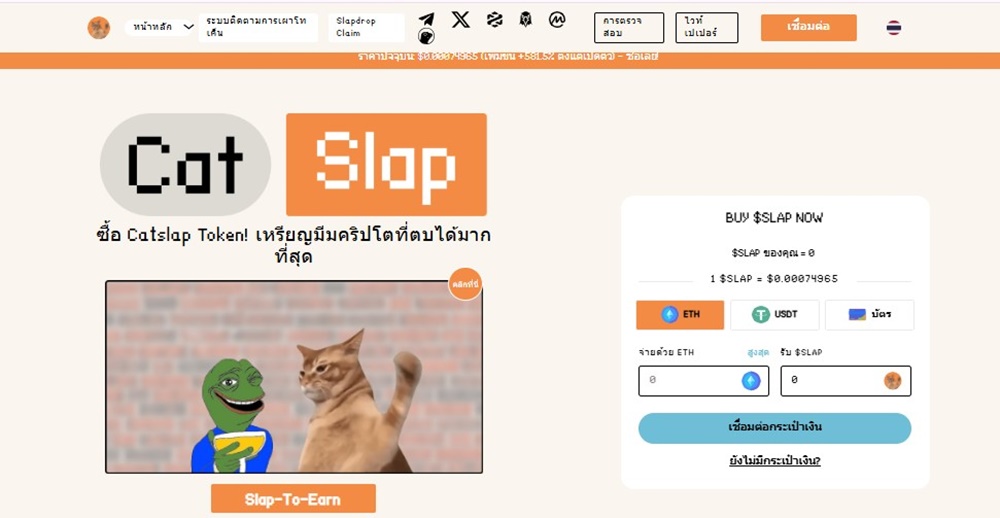This screenshot has height=518, width=1000.
Task: Click the CoinGecko gecko icon
Action: pyautogui.click(x=426, y=37)
